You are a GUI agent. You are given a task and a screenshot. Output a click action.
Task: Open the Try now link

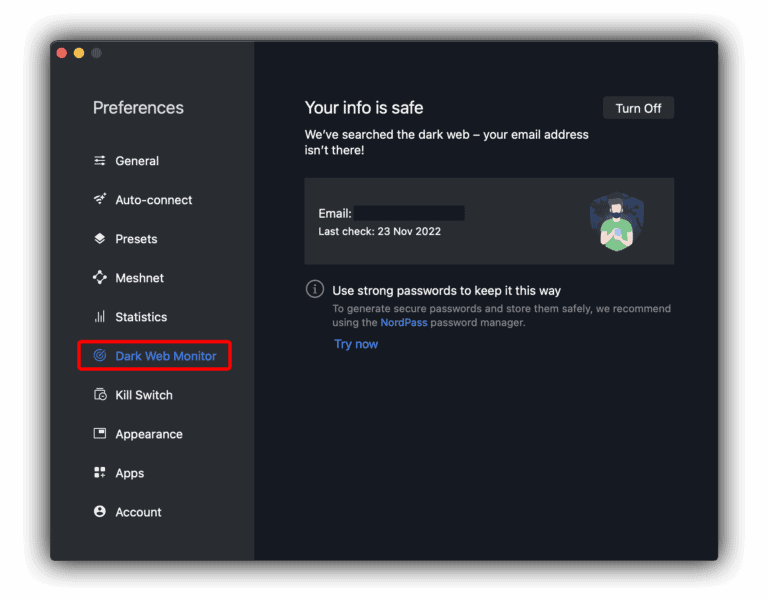356,344
